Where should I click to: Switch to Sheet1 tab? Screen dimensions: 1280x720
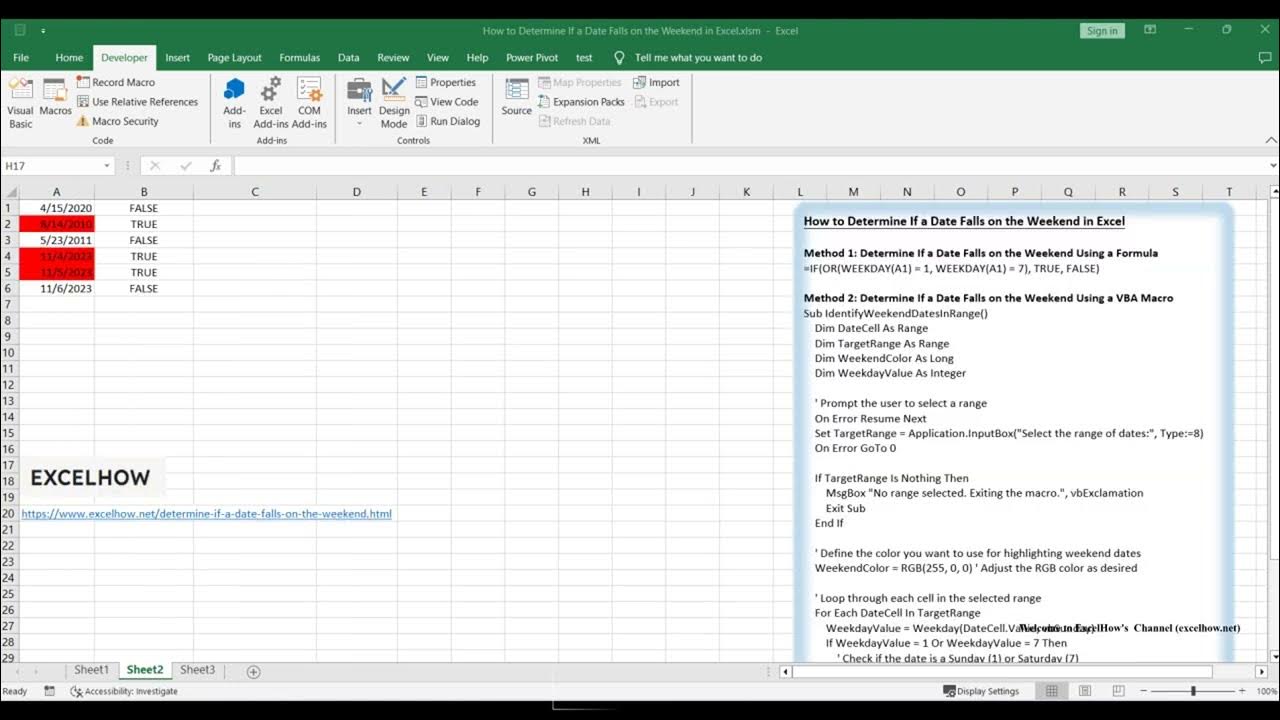coord(91,670)
